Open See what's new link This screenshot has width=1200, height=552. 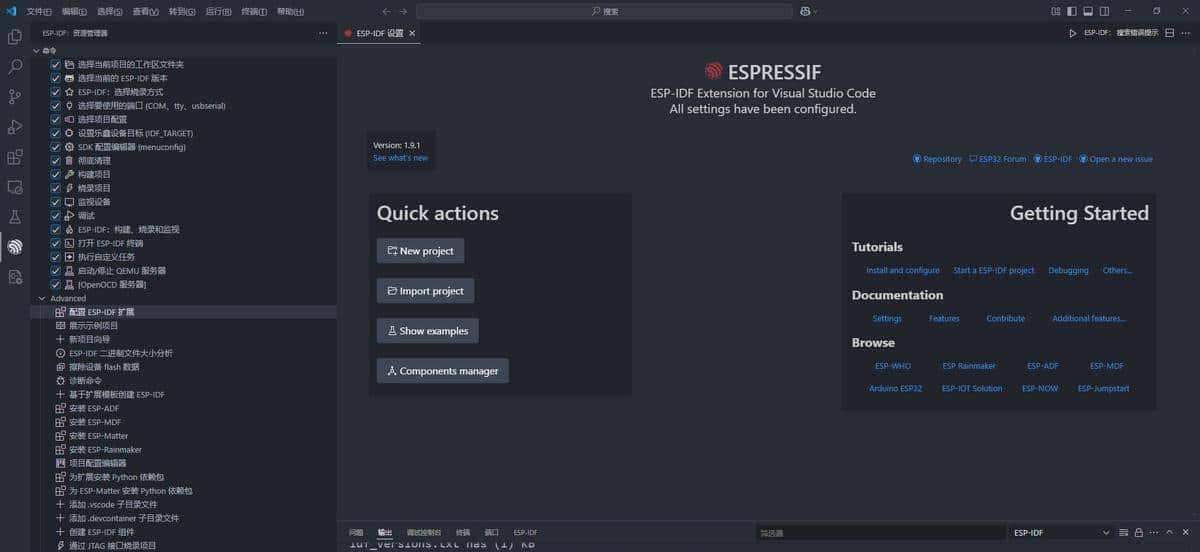(x=400, y=158)
